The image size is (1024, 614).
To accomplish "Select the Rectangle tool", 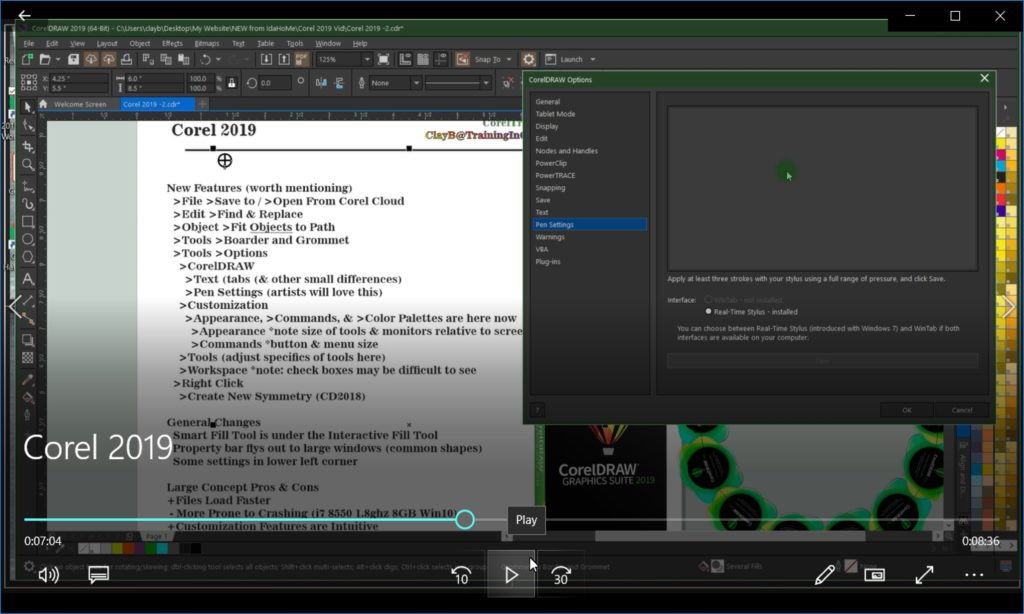I will [27, 221].
